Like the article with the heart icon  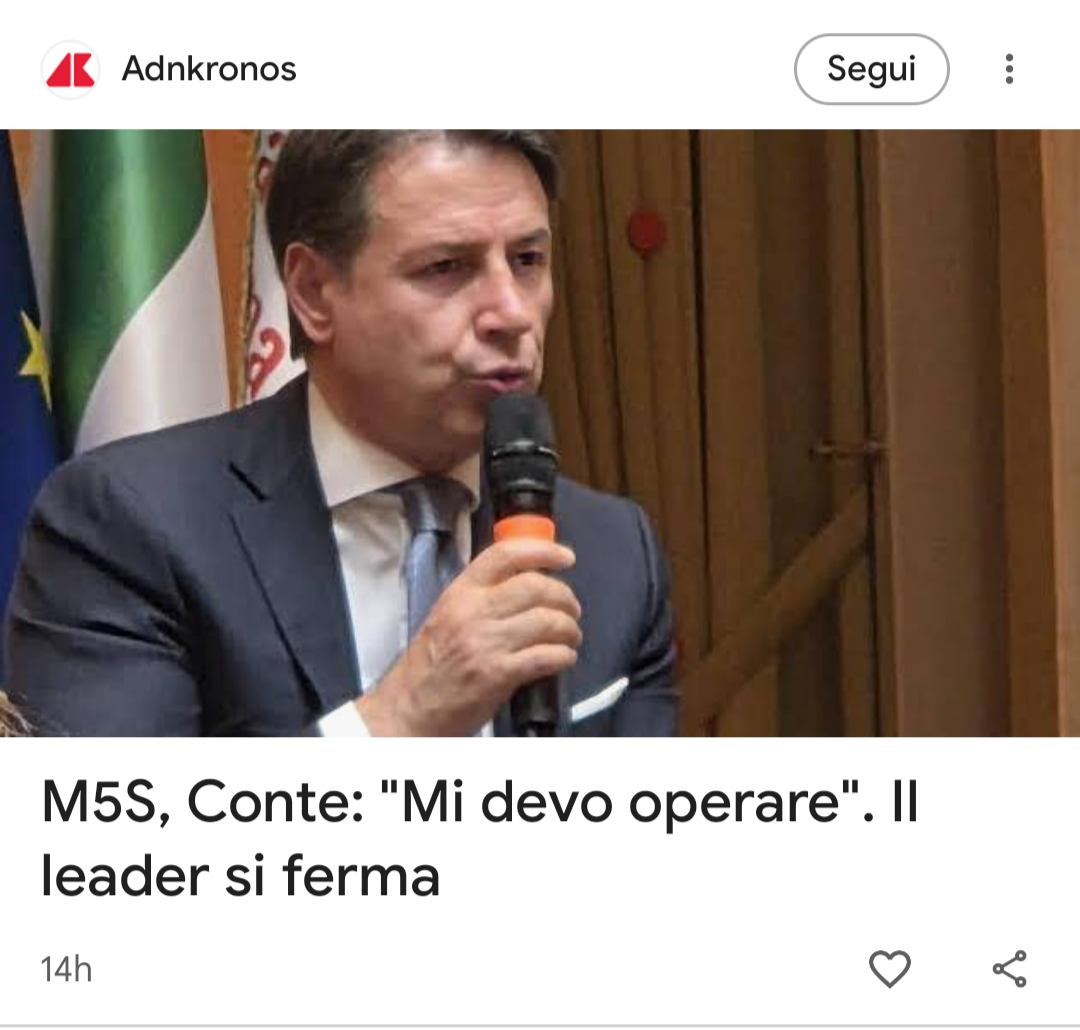click(x=890, y=968)
